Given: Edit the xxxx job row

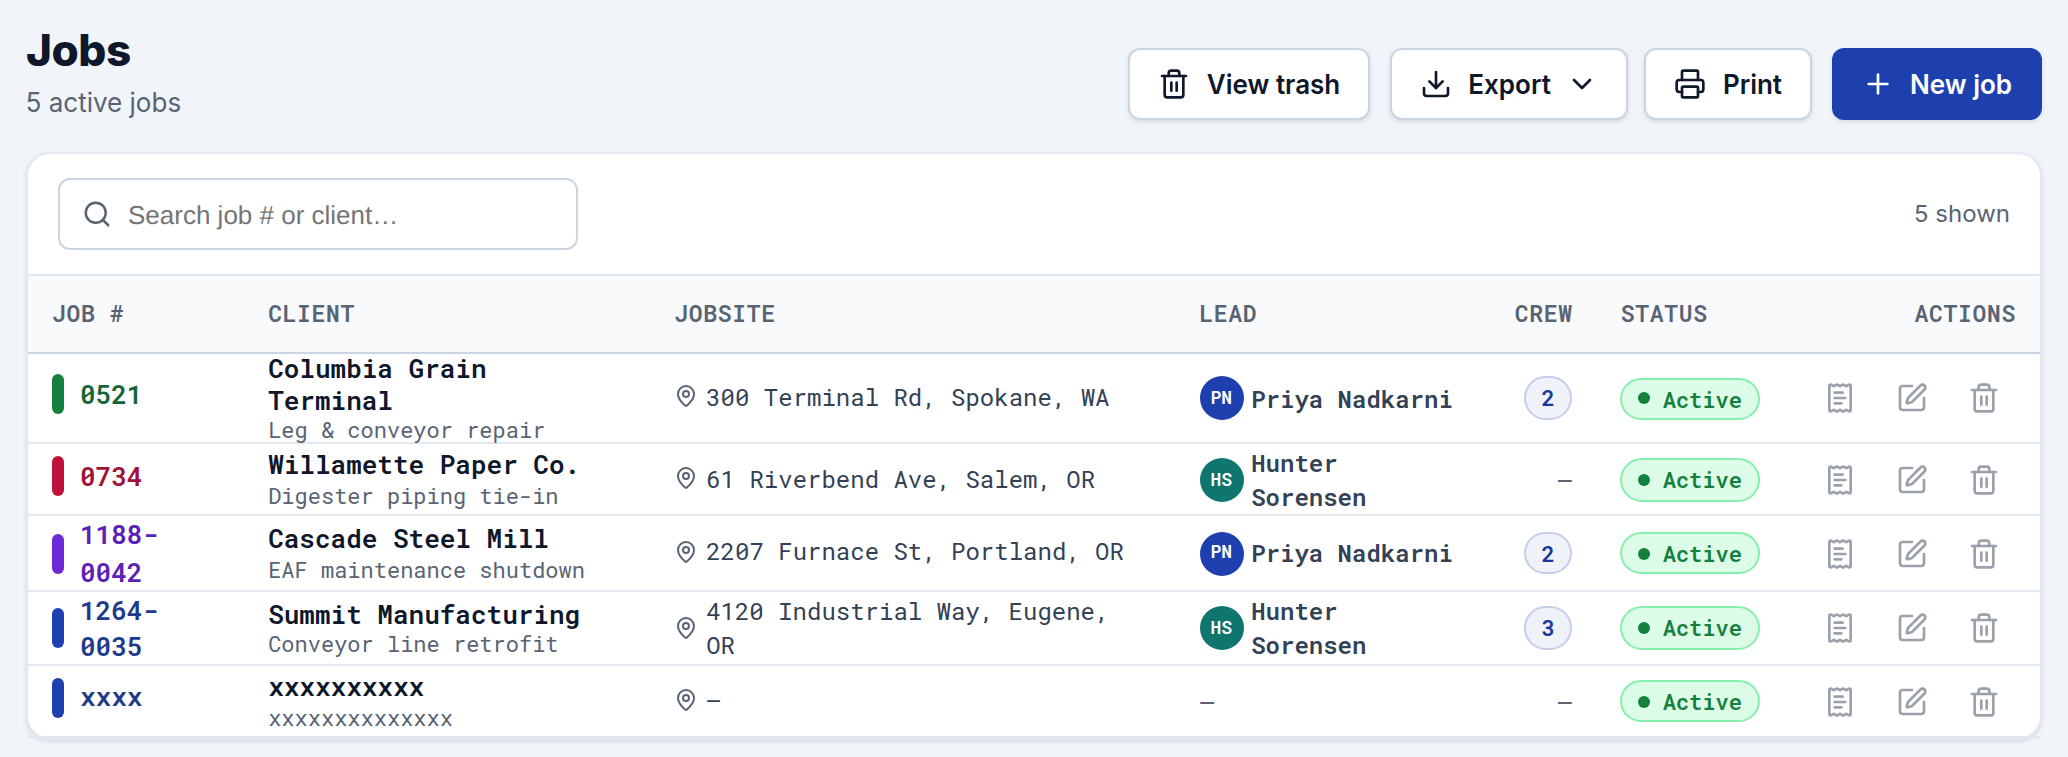Looking at the screenshot, I should point(1912,702).
